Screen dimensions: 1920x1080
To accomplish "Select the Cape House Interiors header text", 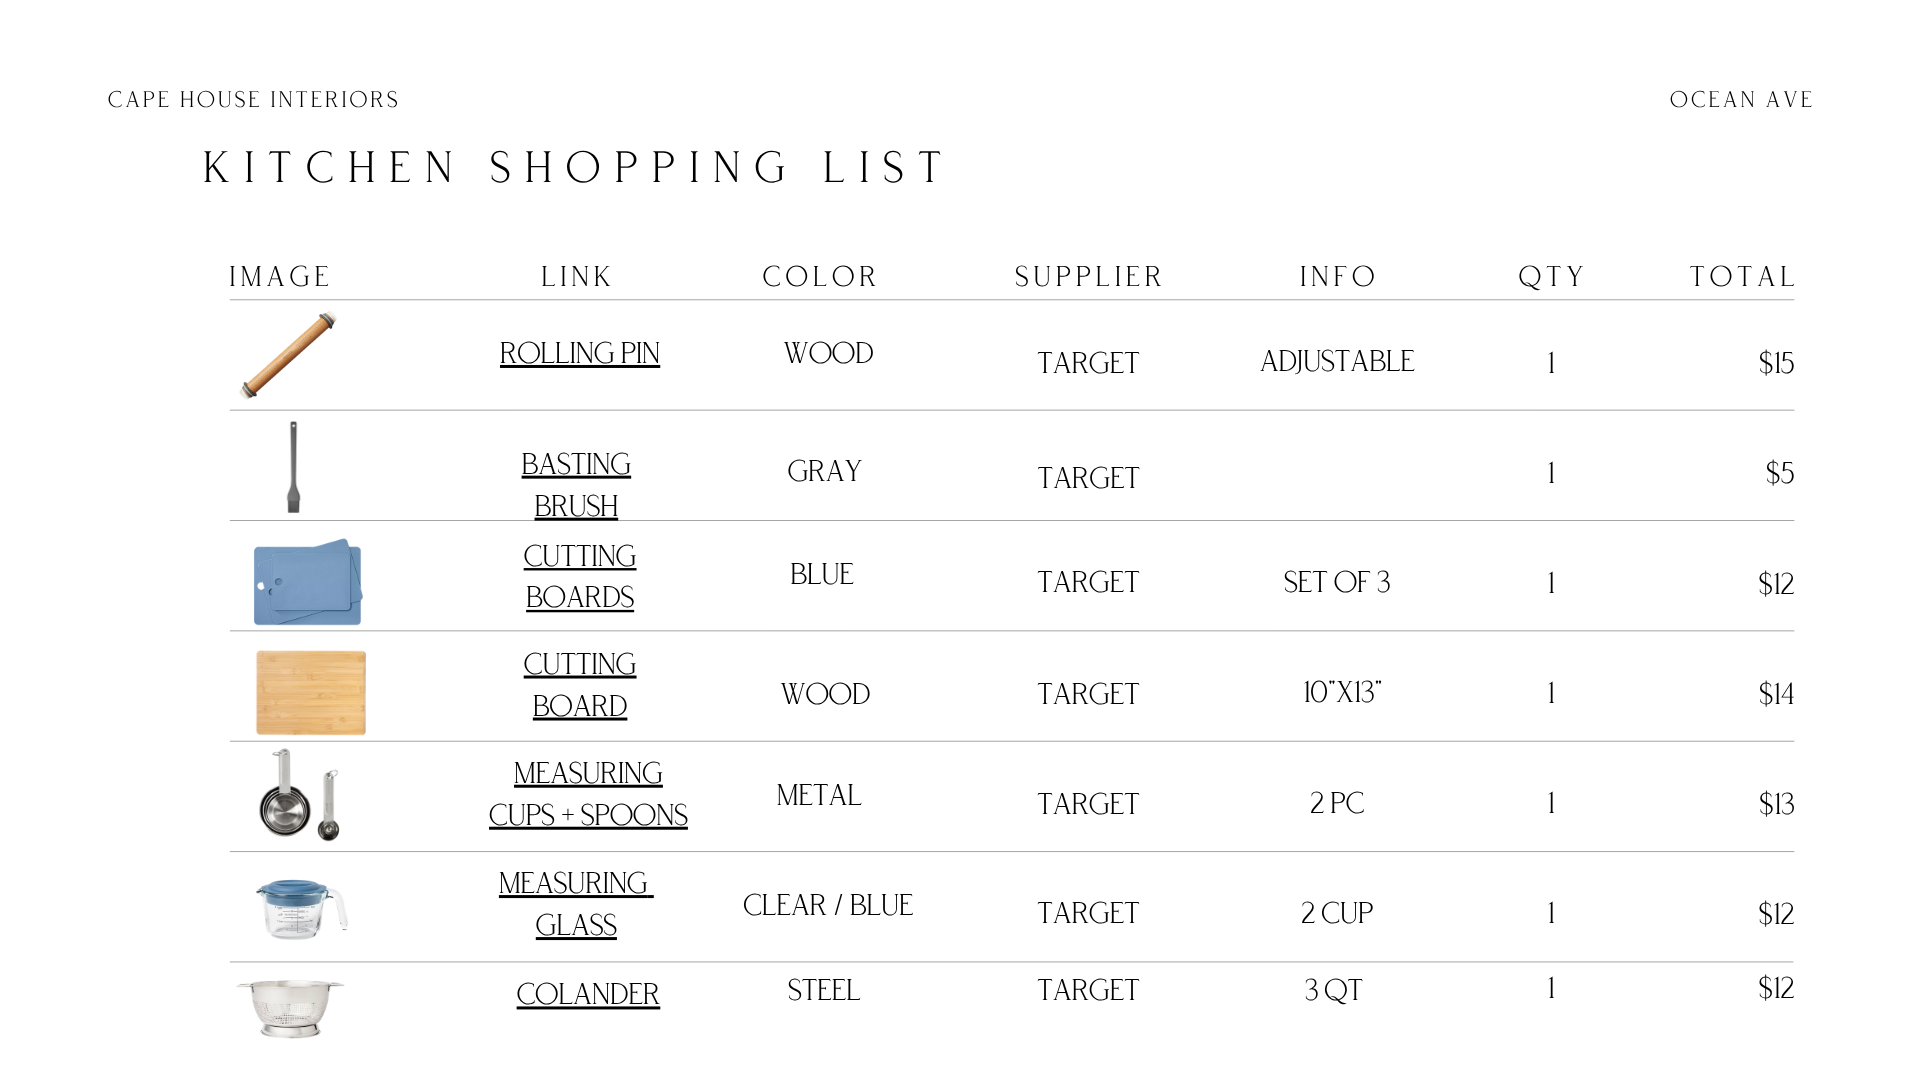I will 253,100.
